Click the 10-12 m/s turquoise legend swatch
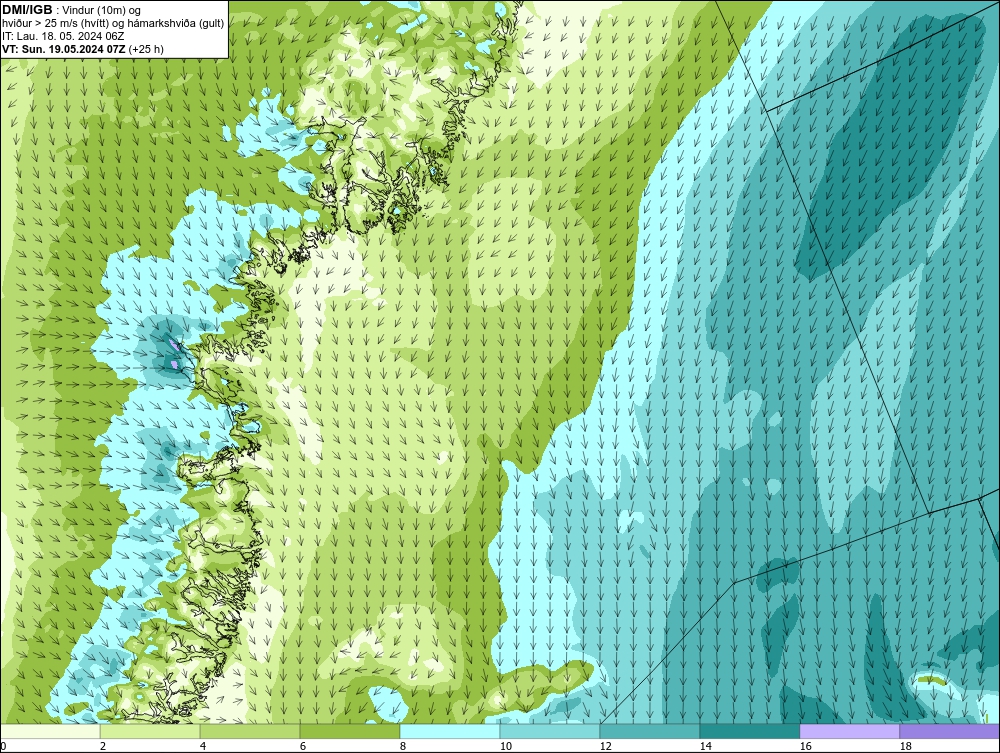This screenshot has width=1000, height=753. [x=550, y=731]
